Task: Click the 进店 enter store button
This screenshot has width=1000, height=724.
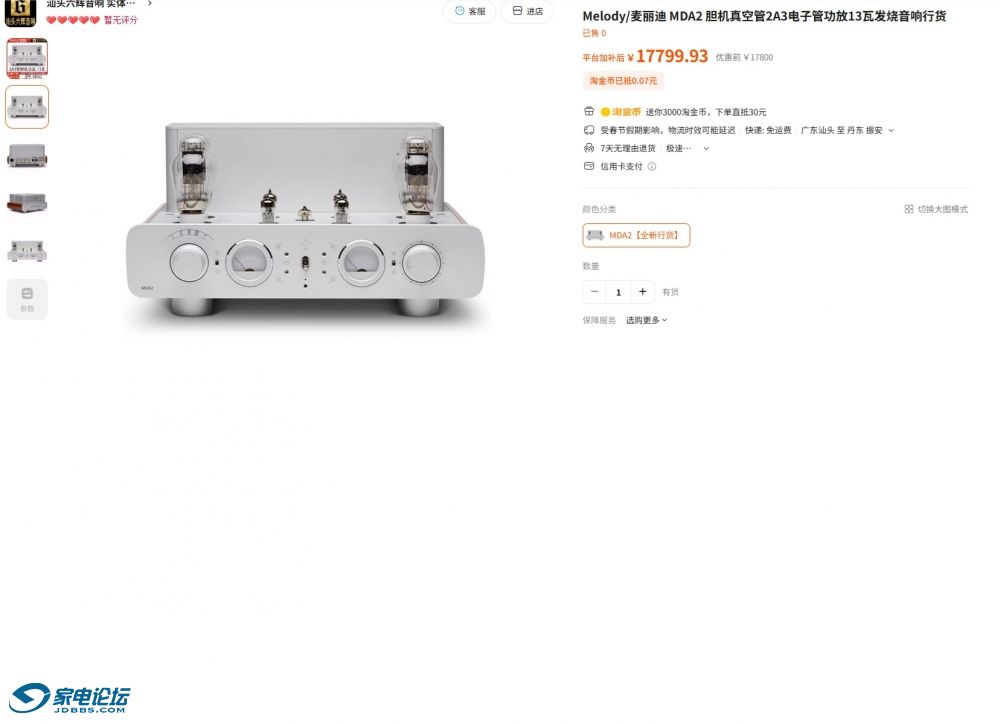Action: click(527, 11)
